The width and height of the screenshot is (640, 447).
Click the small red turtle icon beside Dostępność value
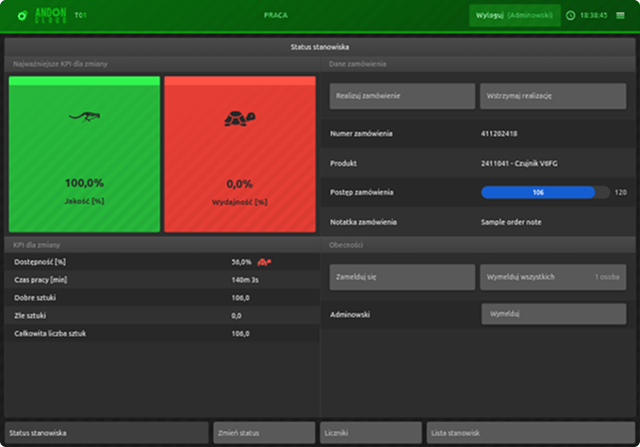pos(264,262)
